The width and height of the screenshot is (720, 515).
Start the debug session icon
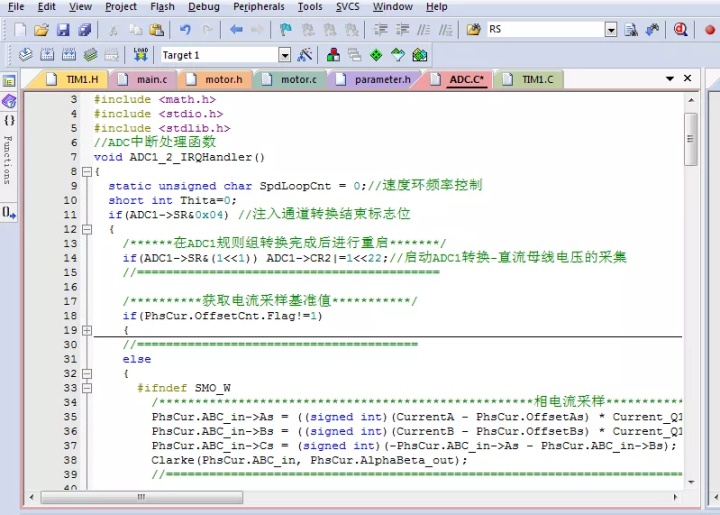[x=681, y=30]
